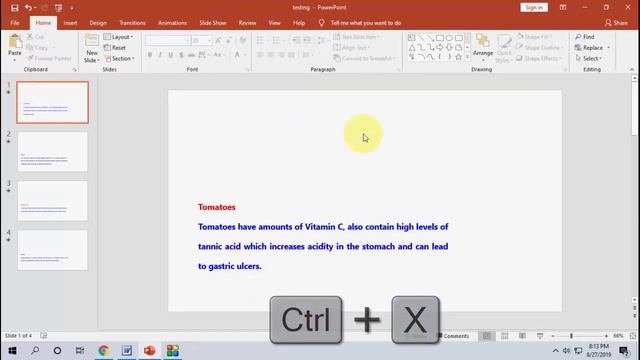Select the Down Arrow shape
Viewport: 640px width, 360px height.
pos(449,48)
